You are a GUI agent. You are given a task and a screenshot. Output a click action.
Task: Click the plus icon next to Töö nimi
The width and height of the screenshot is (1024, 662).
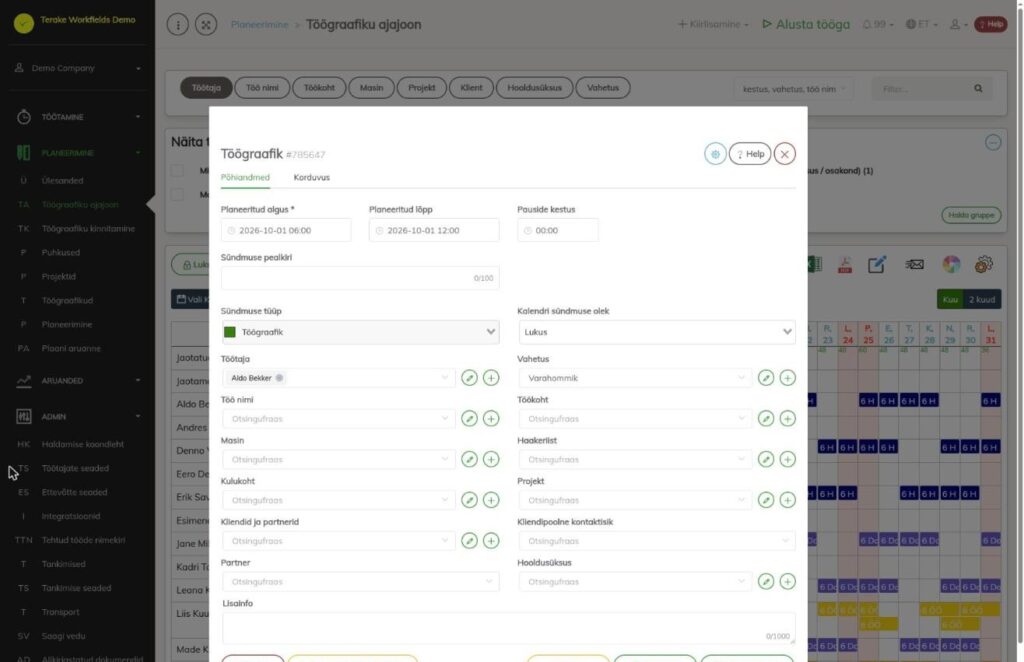pos(491,418)
